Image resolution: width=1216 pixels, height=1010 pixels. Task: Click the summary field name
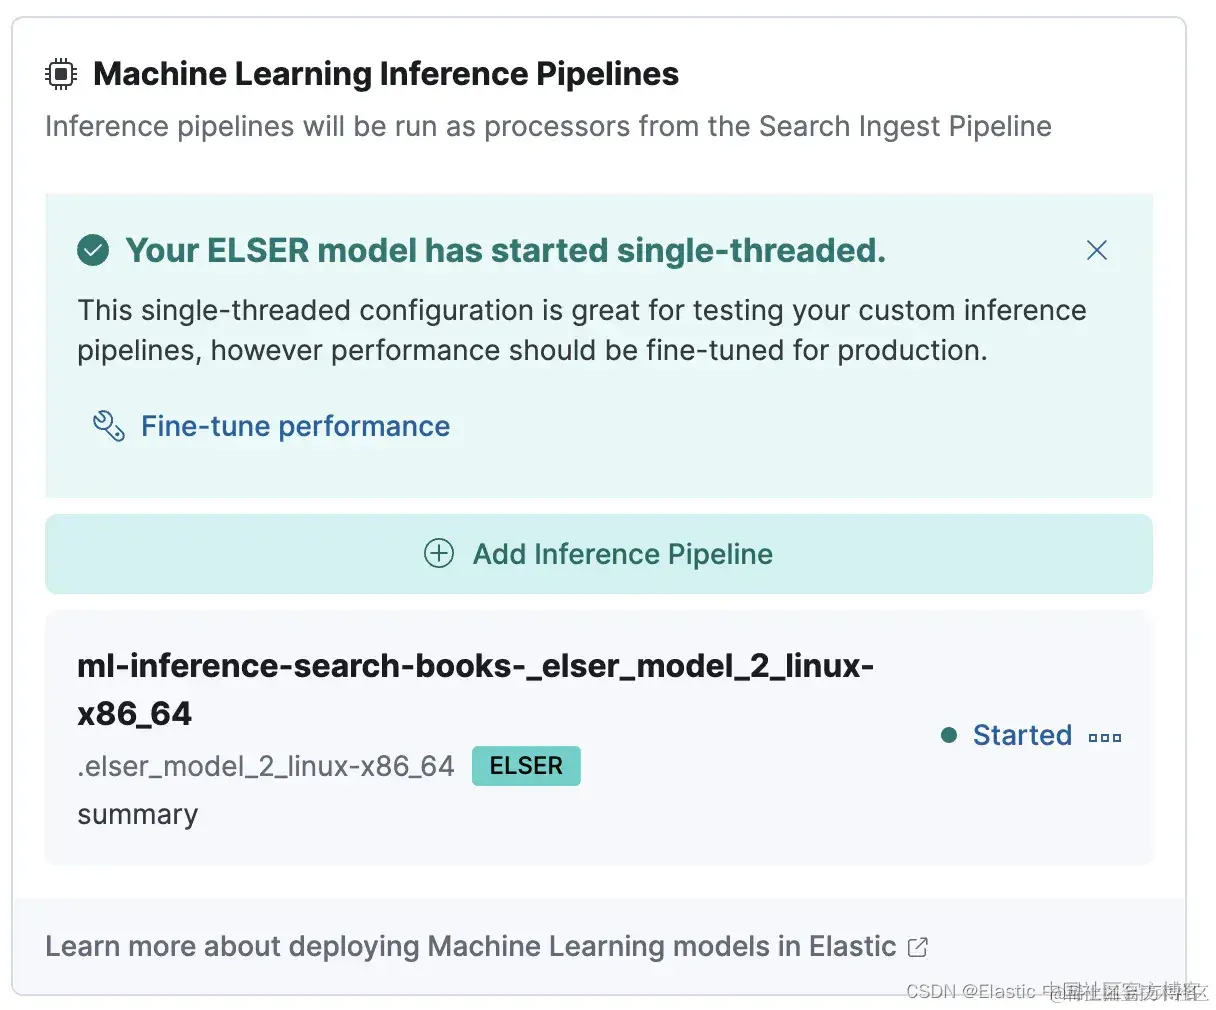point(138,815)
